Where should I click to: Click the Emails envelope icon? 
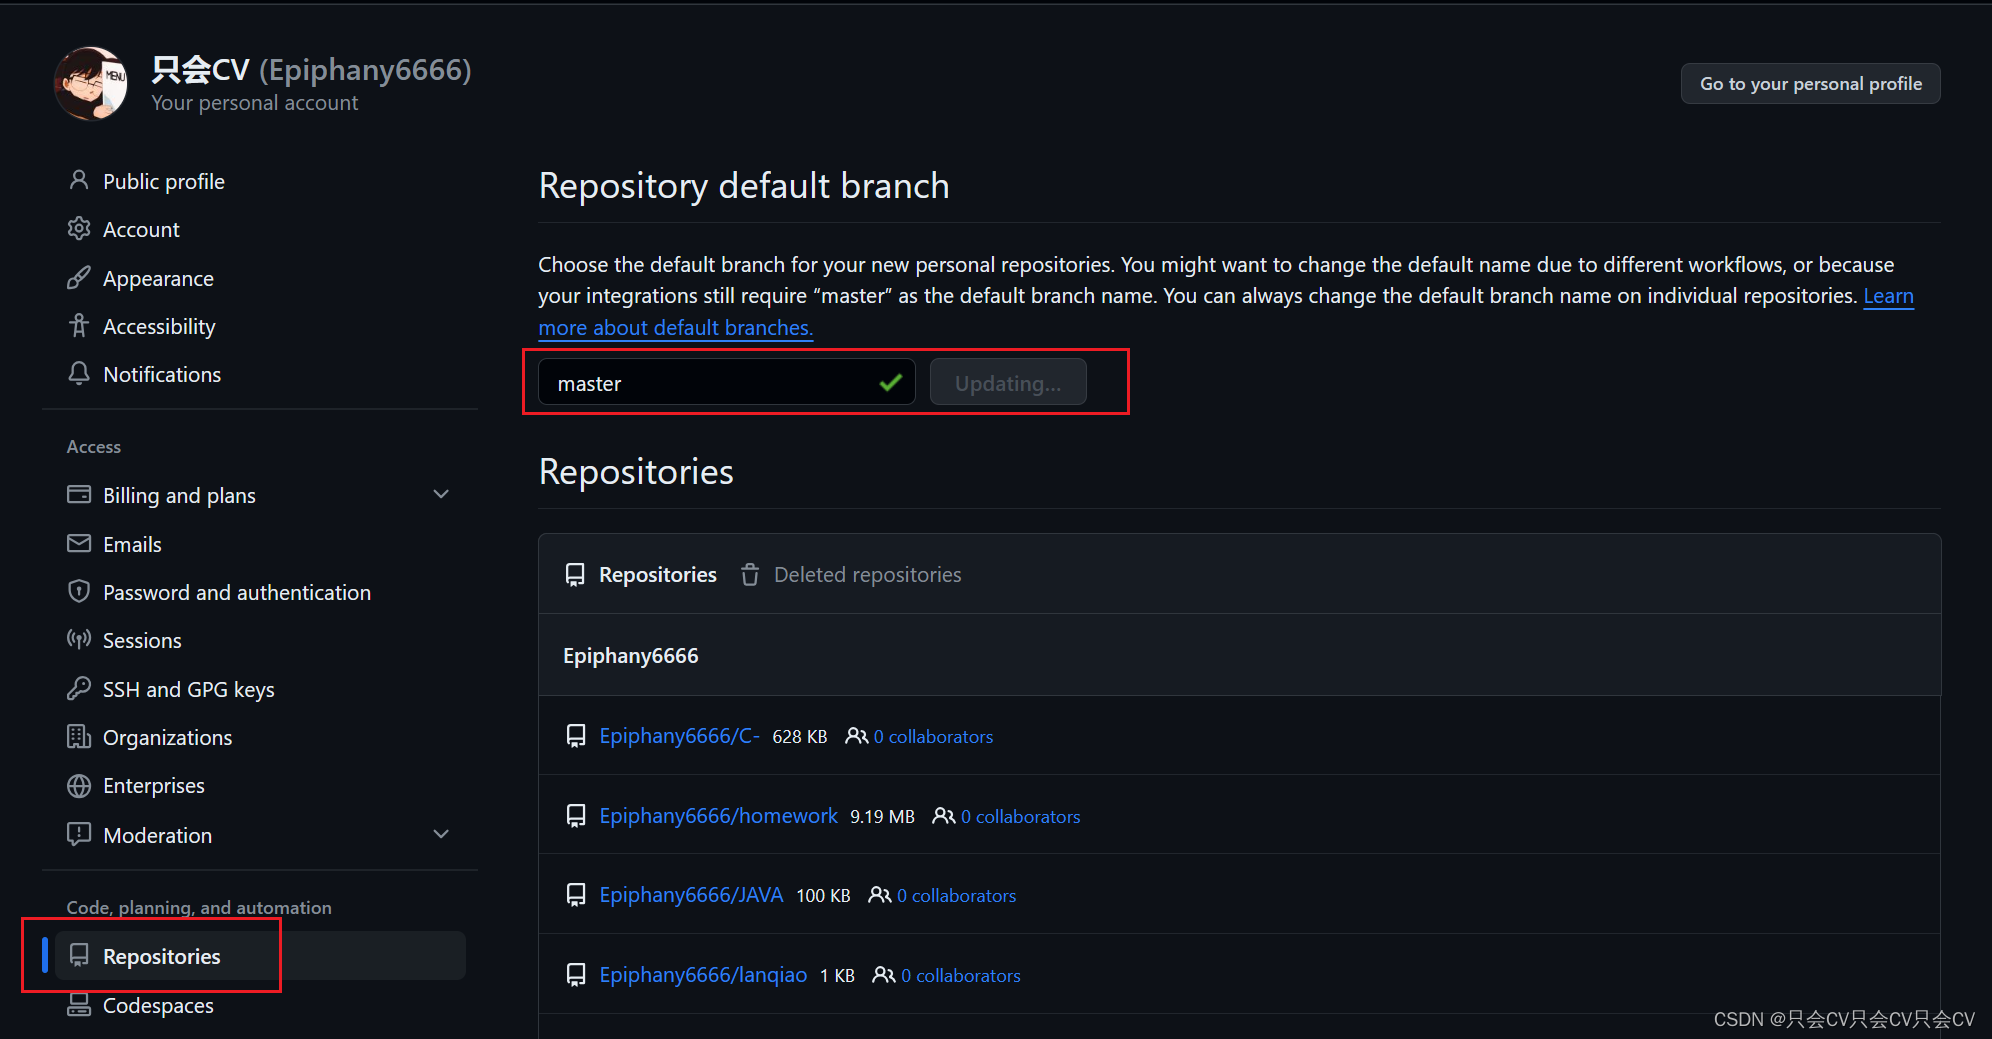pyautogui.click(x=79, y=544)
